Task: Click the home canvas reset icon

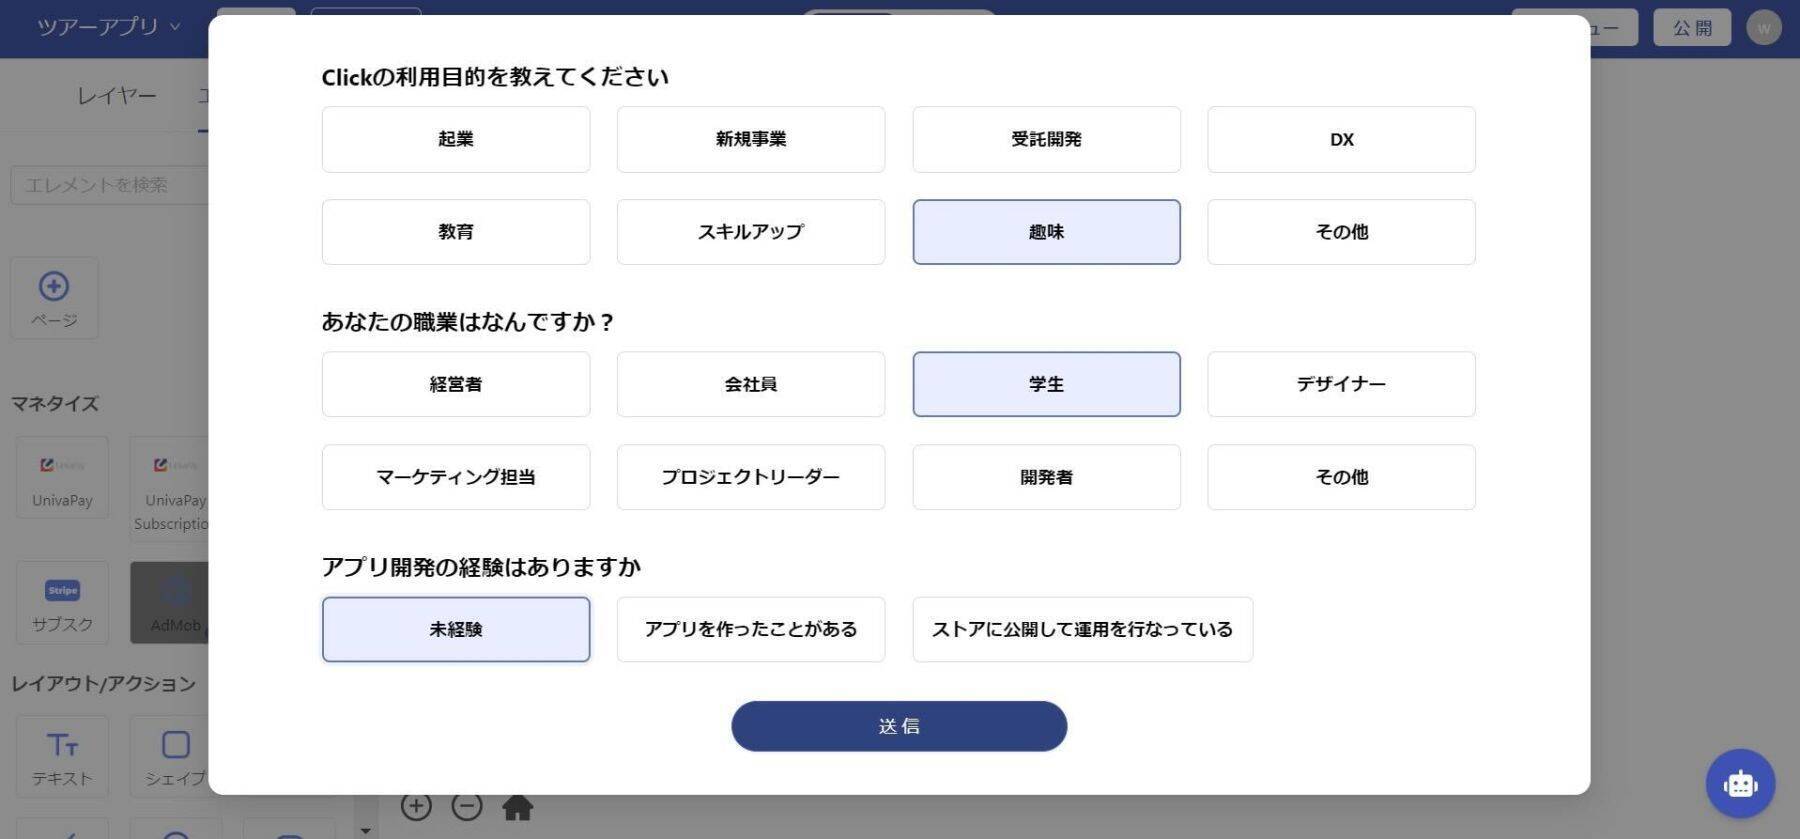Action: click(517, 807)
